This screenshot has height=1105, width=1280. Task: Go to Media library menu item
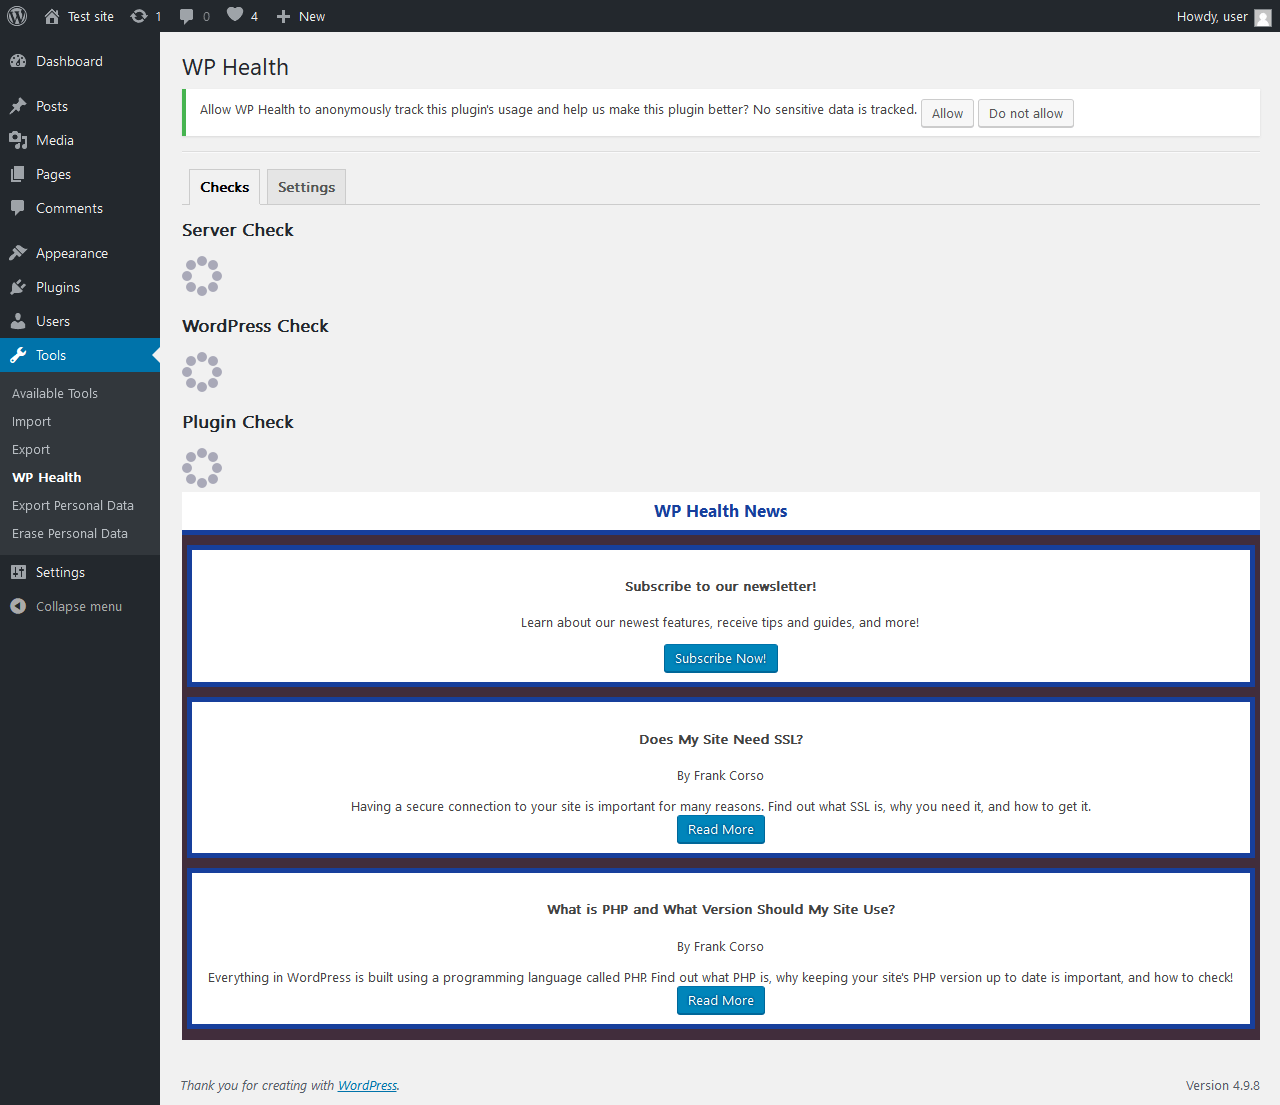coord(80,140)
